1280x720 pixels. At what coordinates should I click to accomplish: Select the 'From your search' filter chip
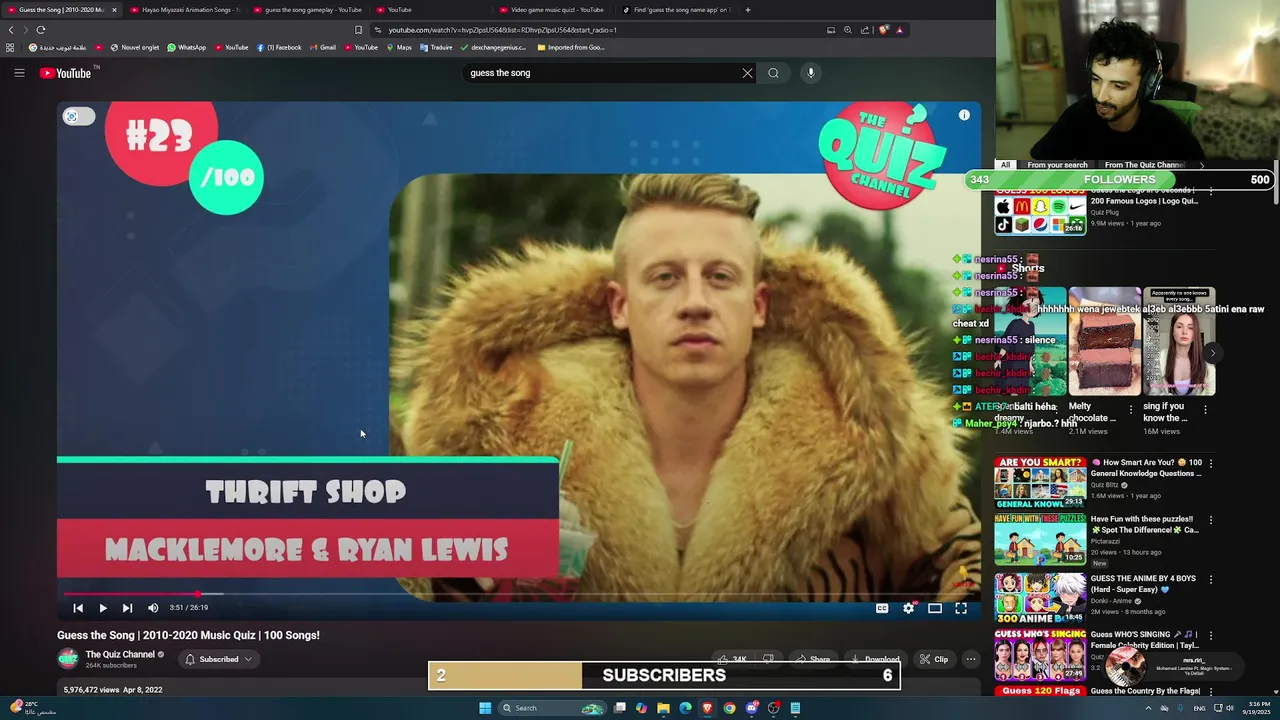(x=1057, y=165)
